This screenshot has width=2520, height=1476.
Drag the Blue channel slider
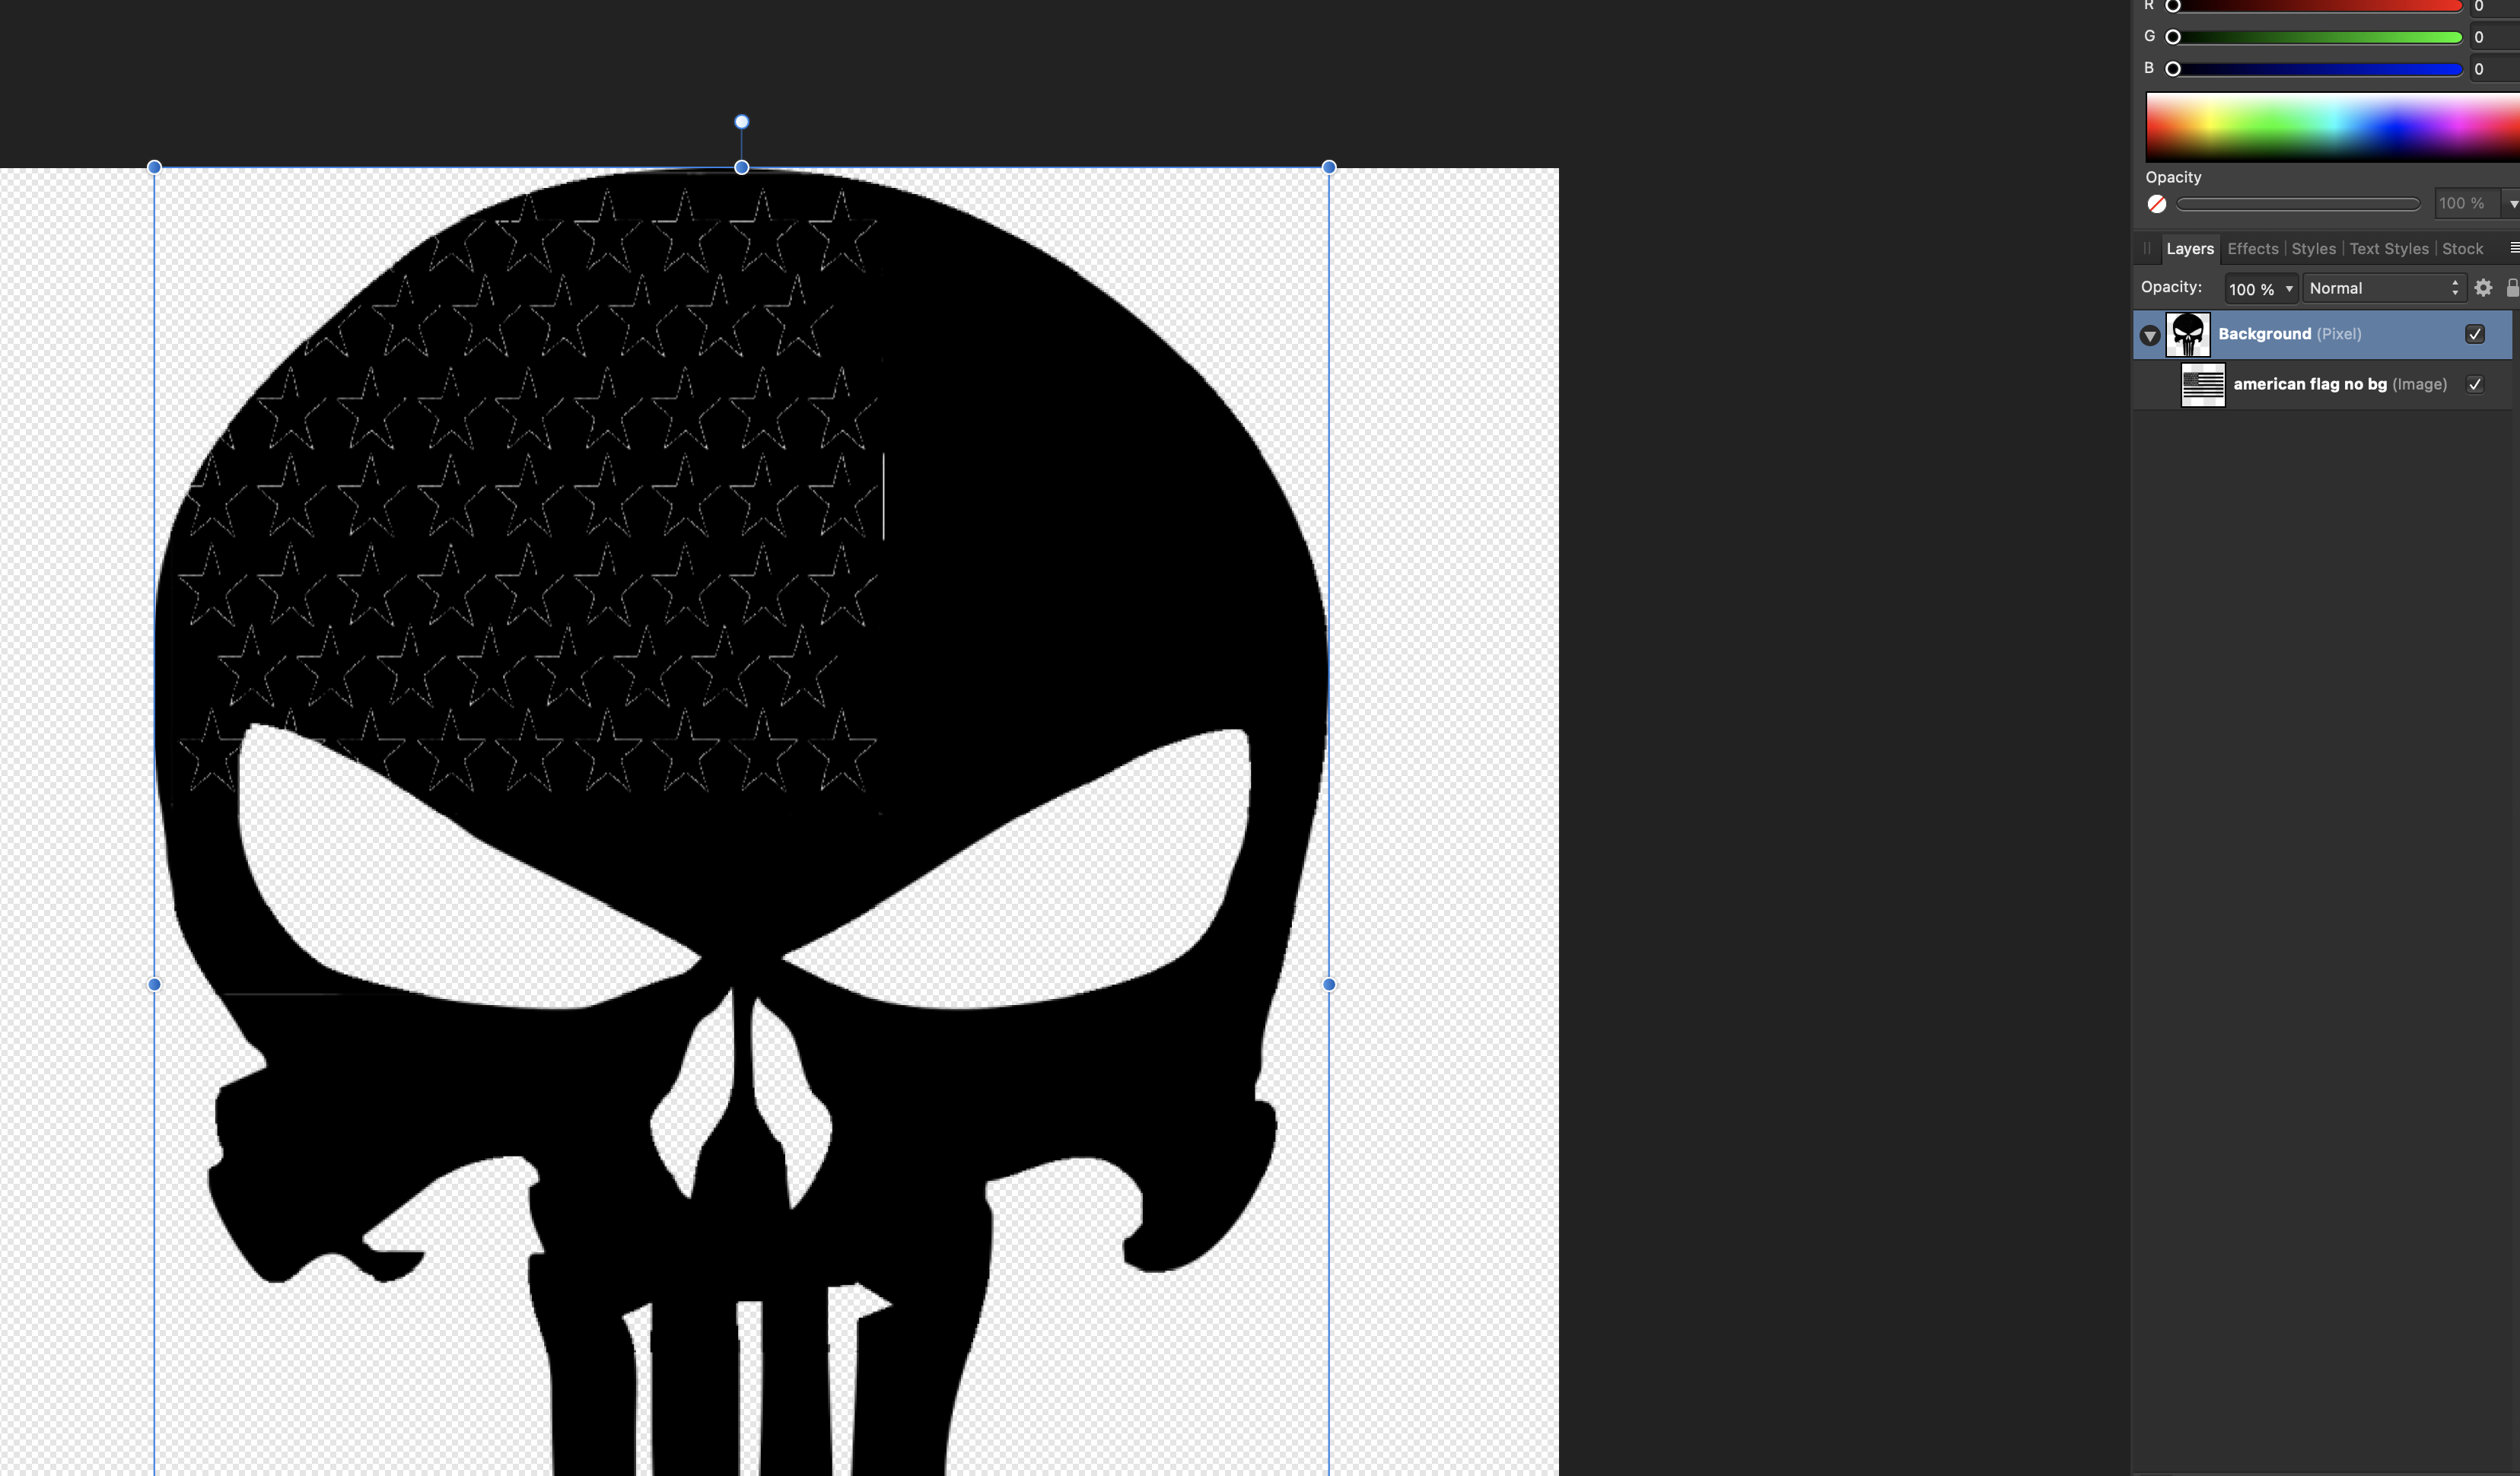(x=2175, y=68)
